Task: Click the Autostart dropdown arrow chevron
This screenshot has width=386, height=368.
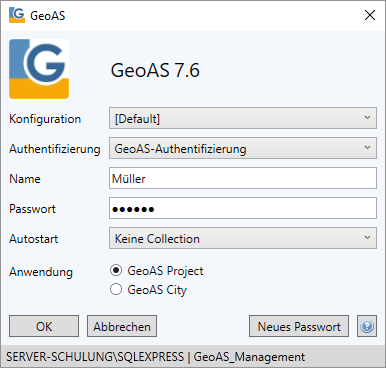Action: click(367, 238)
